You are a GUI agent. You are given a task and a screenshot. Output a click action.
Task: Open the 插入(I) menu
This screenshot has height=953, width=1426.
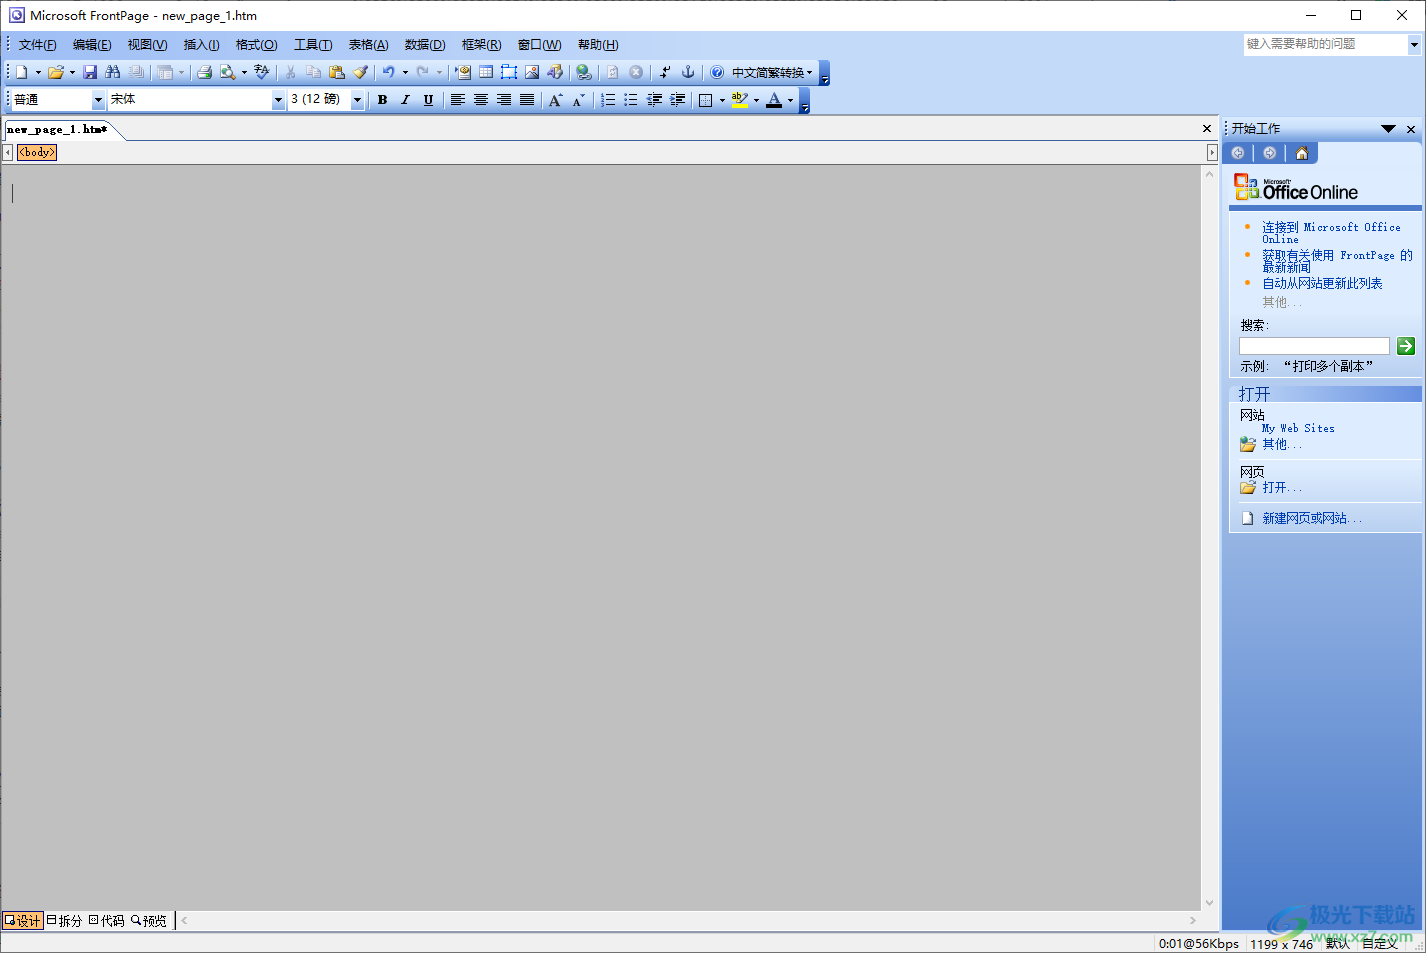click(x=201, y=45)
